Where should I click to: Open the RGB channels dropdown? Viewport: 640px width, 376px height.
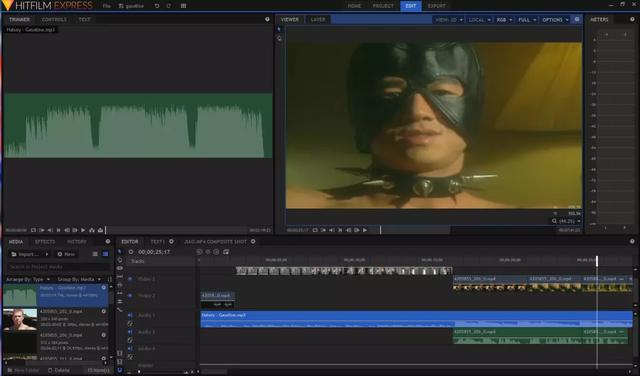point(504,20)
